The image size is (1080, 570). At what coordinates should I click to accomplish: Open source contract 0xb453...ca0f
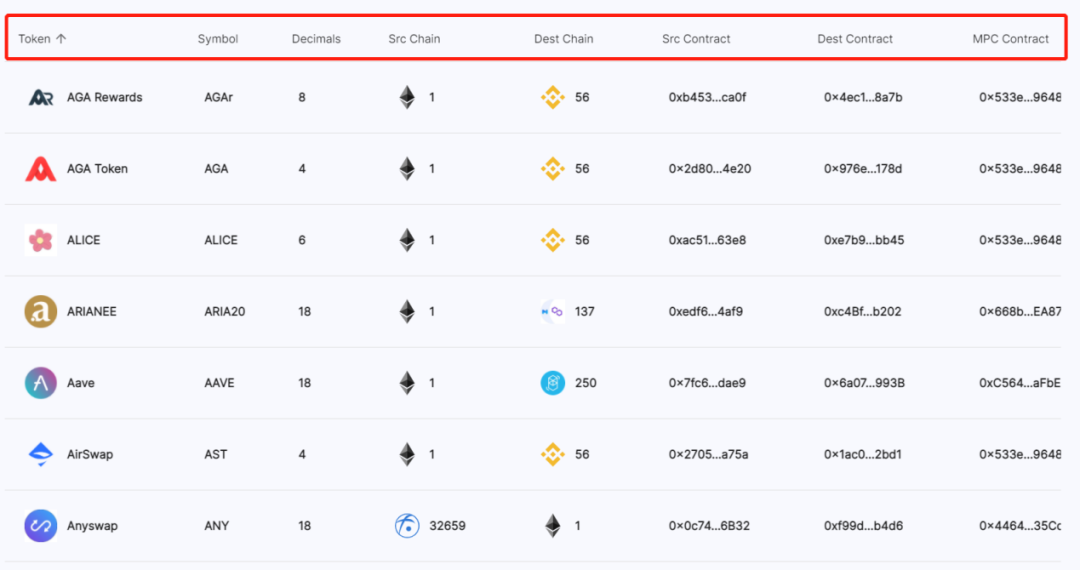tap(707, 98)
